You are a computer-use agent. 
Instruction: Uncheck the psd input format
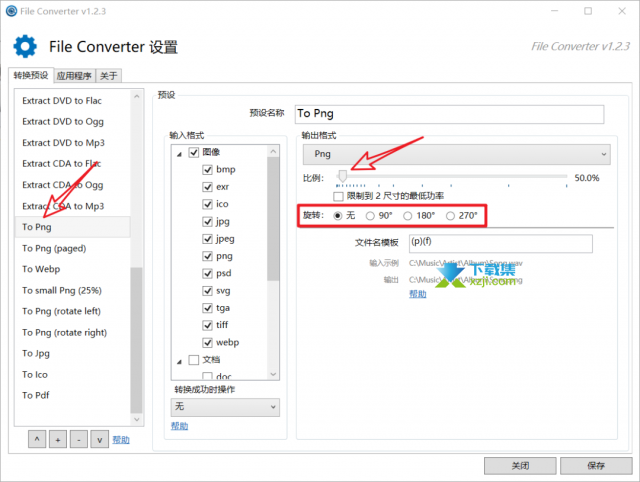pos(208,273)
